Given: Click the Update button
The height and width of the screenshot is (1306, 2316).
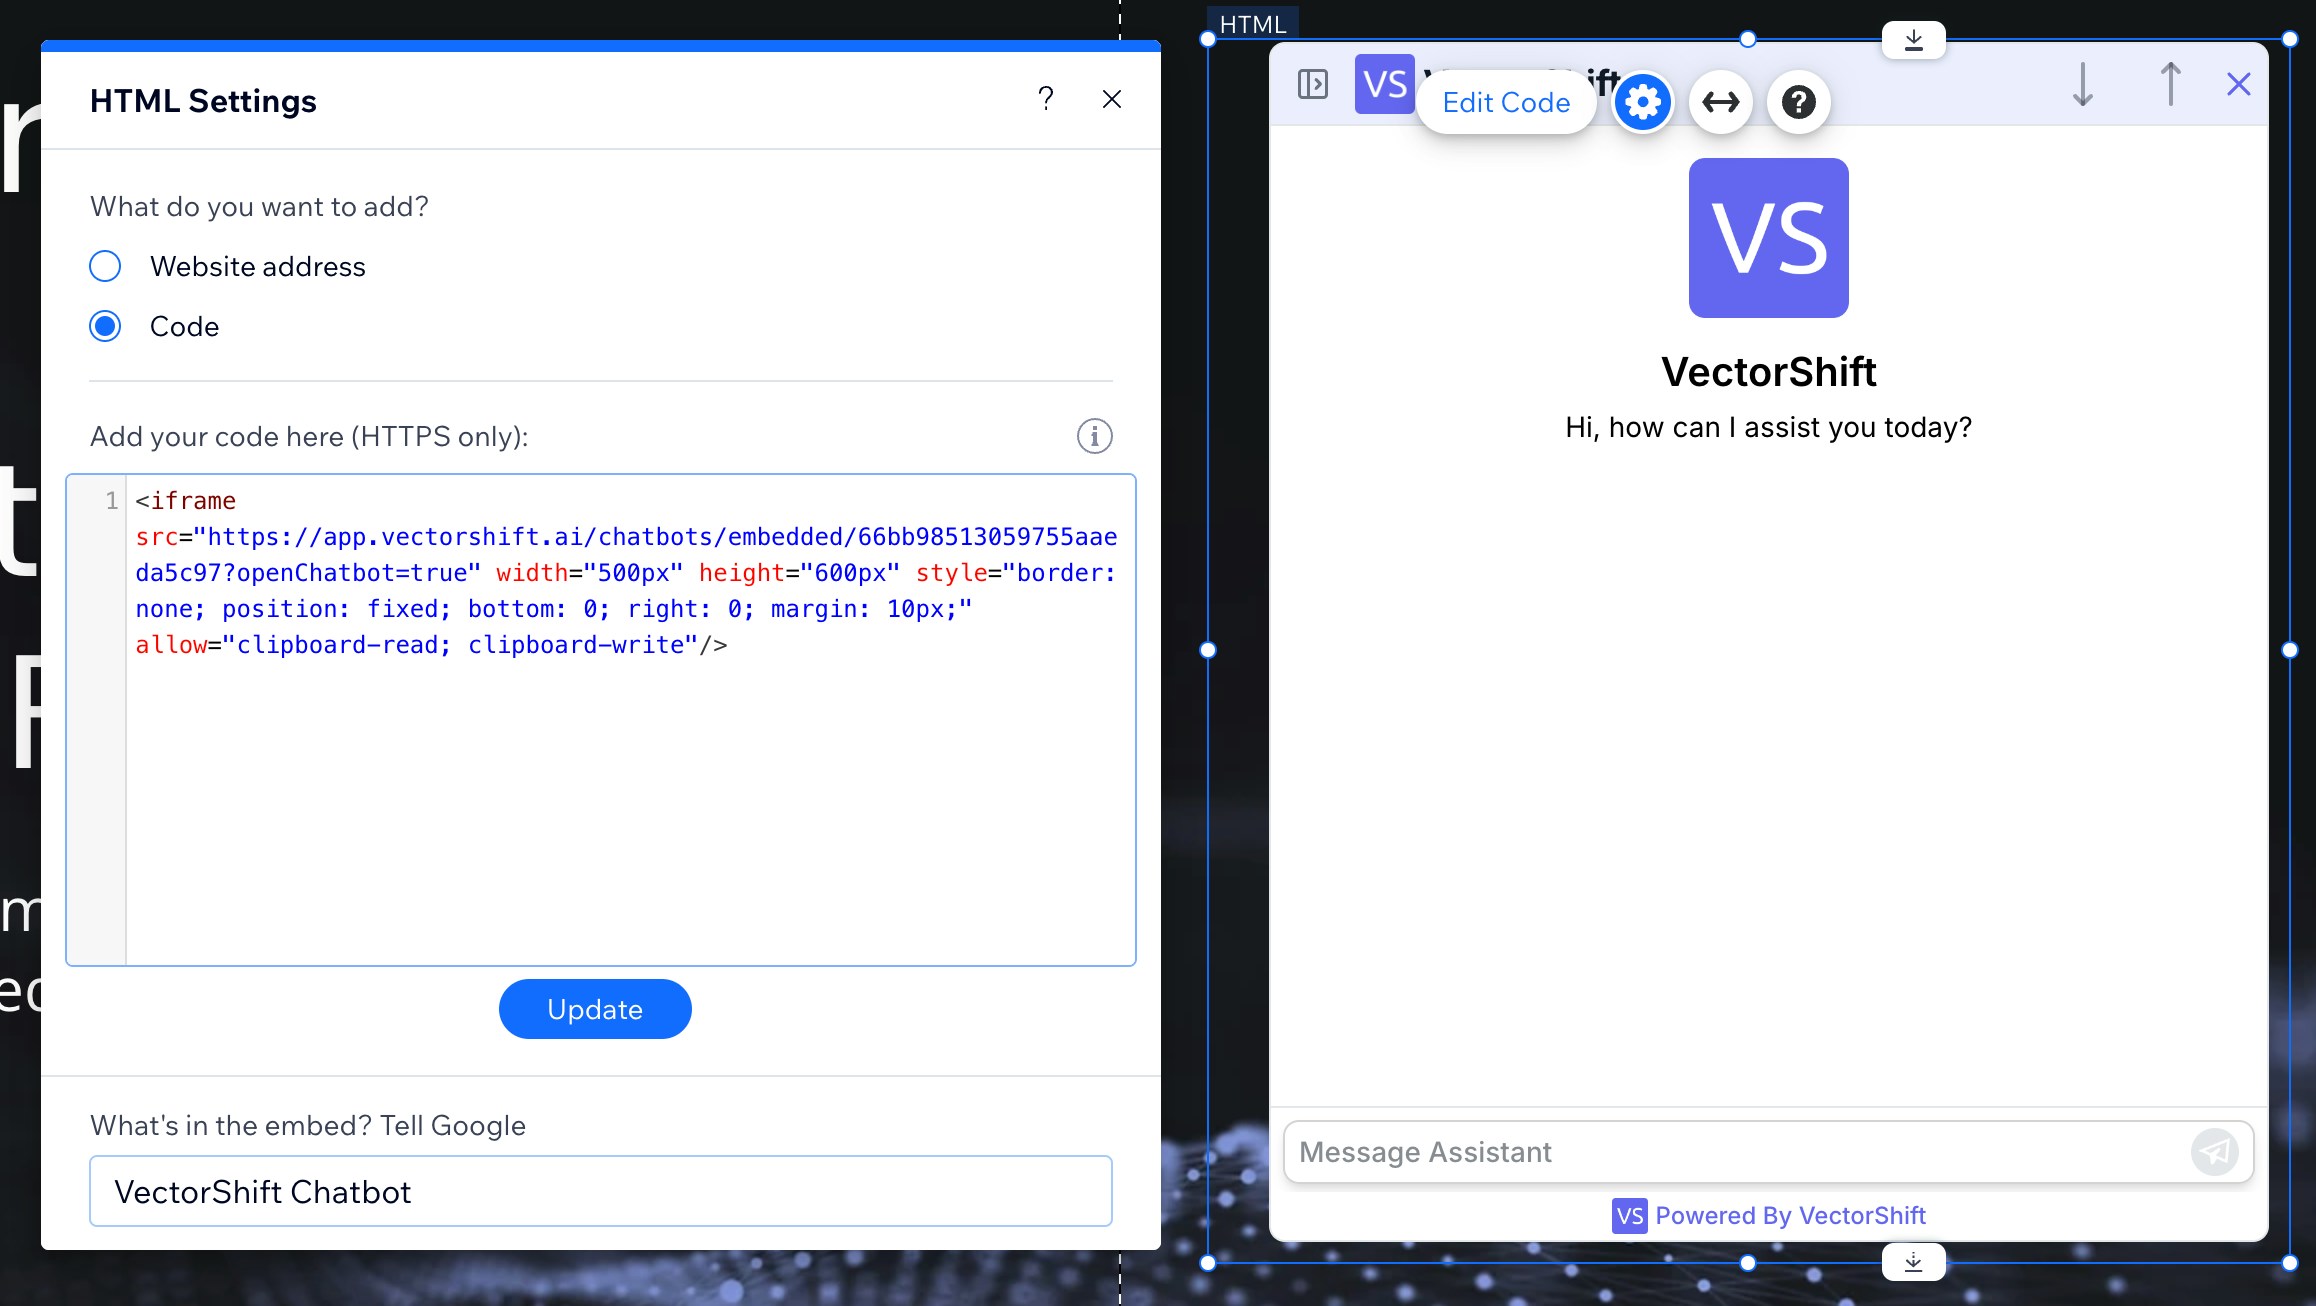Looking at the screenshot, I should 594,1009.
